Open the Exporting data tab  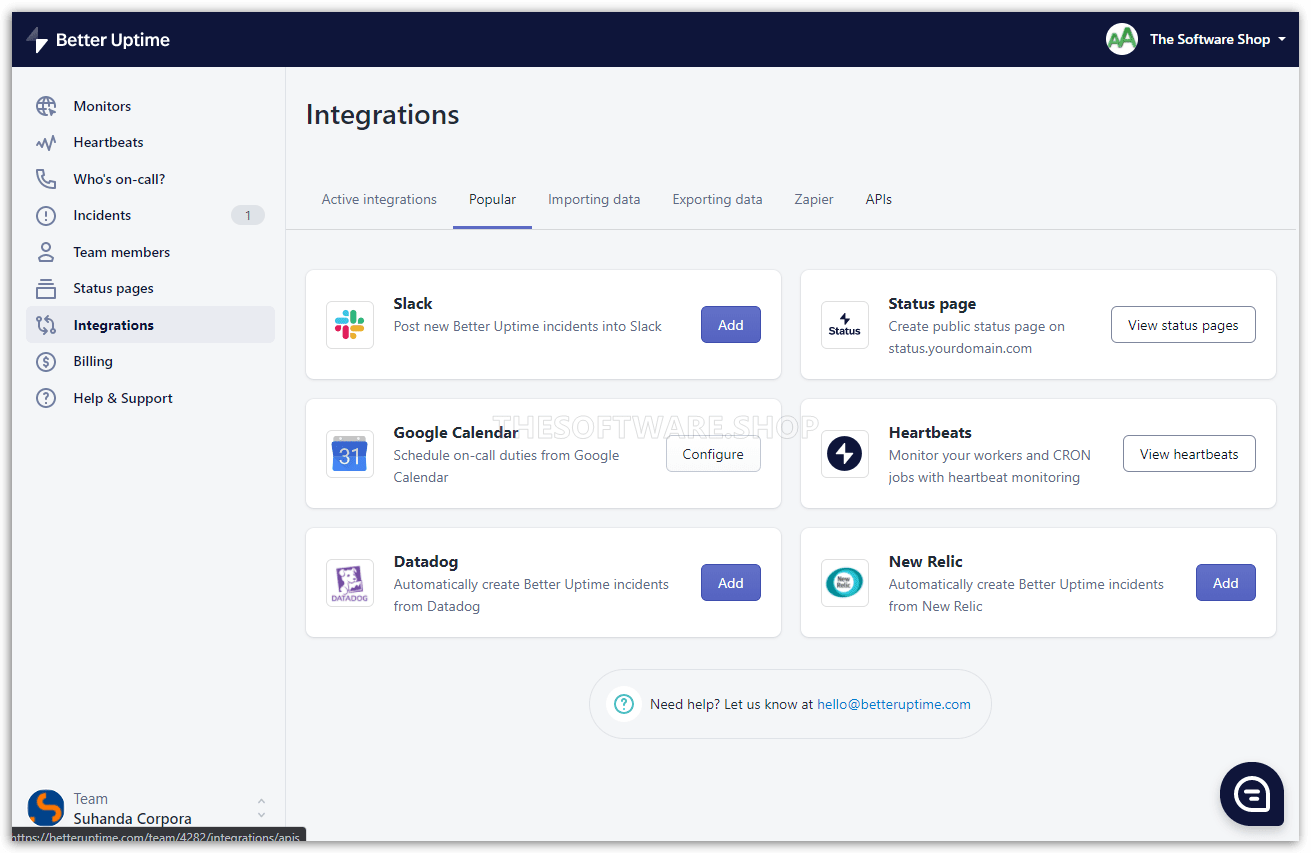[x=717, y=199]
